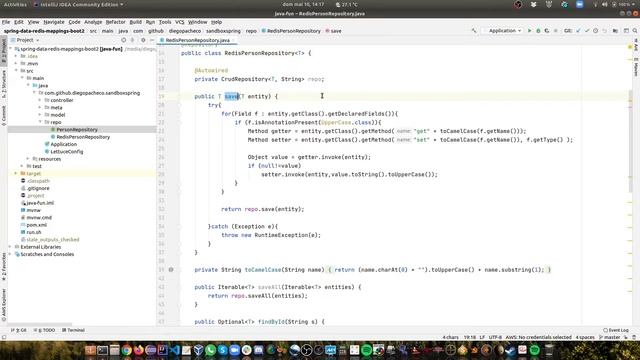The height and width of the screenshot is (360, 640).
Task: Open the Navigate menu
Action: coord(54,22)
